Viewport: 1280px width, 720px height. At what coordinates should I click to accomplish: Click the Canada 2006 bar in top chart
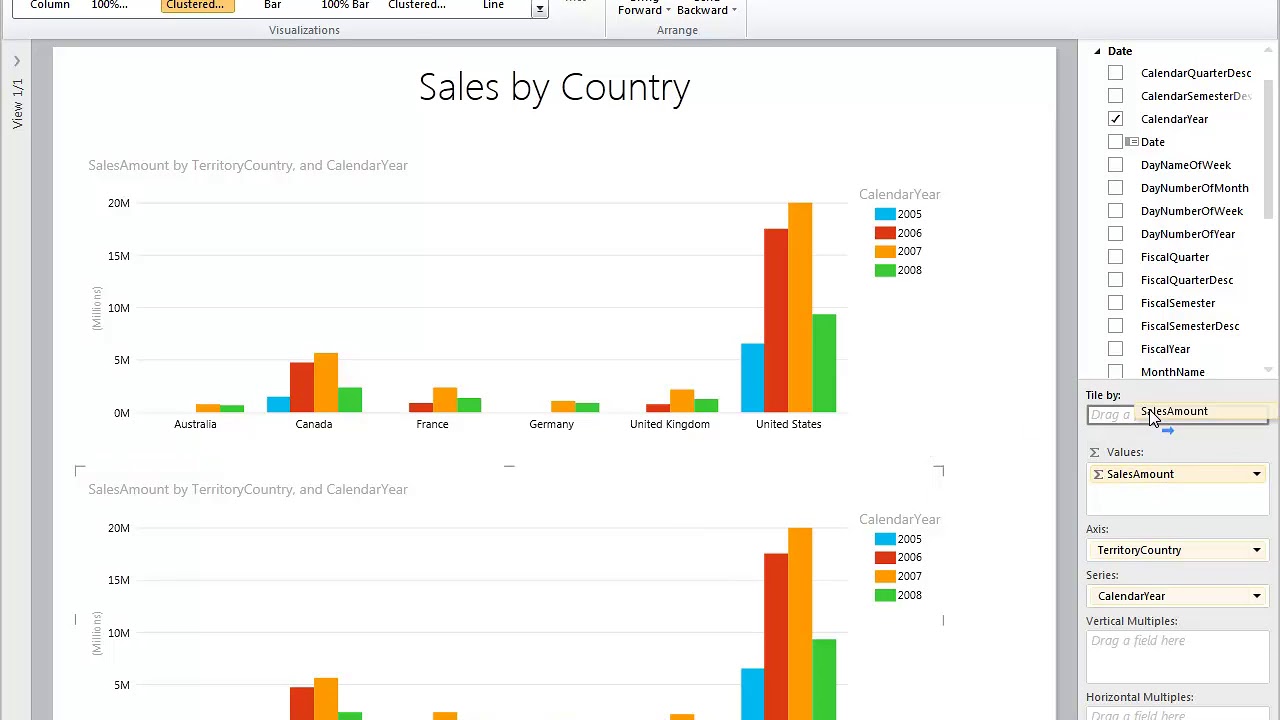pos(301,387)
